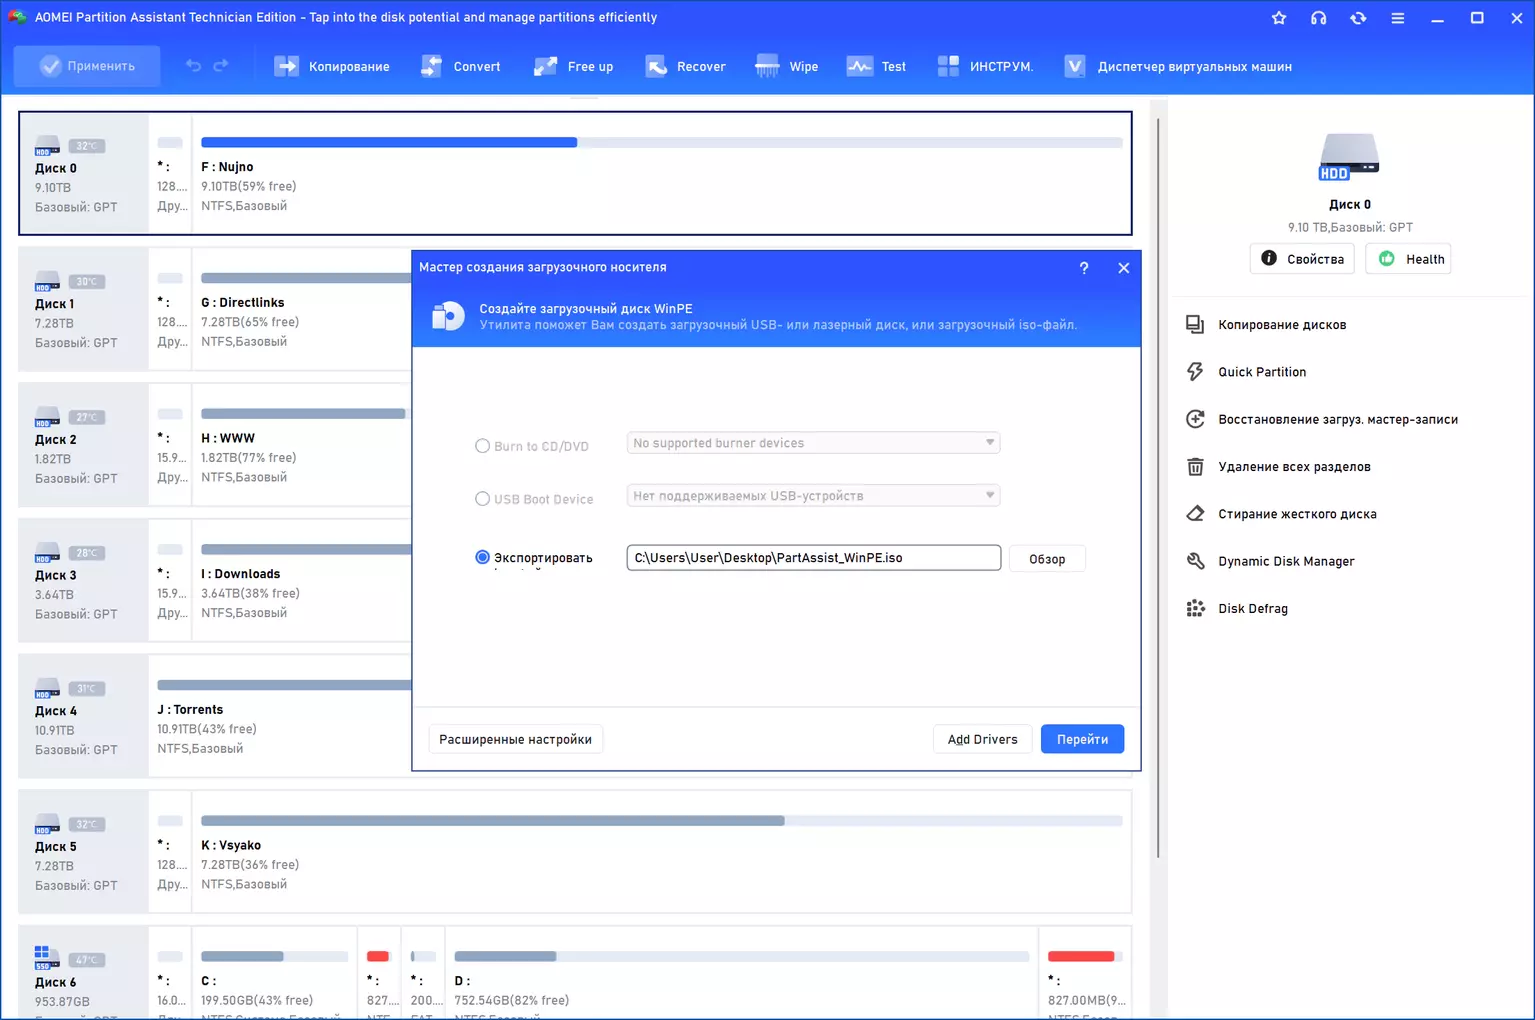
Task: Click the undo arrow icon
Action: click(193, 66)
